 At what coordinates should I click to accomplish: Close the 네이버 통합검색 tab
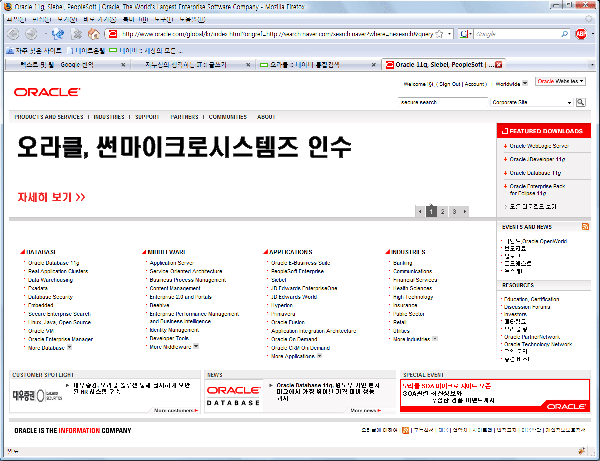point(373,65)
